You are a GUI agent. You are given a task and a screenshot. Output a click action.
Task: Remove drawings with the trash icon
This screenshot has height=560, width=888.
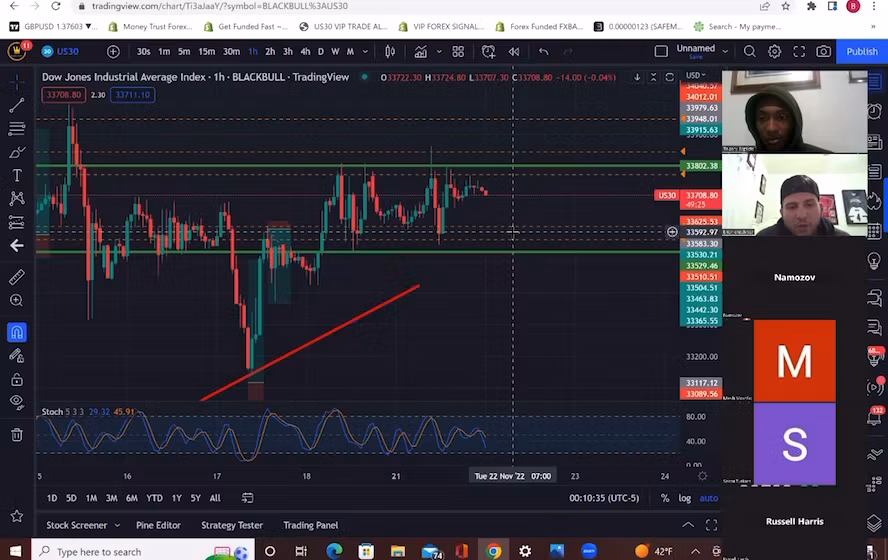[x=17, y=435]
